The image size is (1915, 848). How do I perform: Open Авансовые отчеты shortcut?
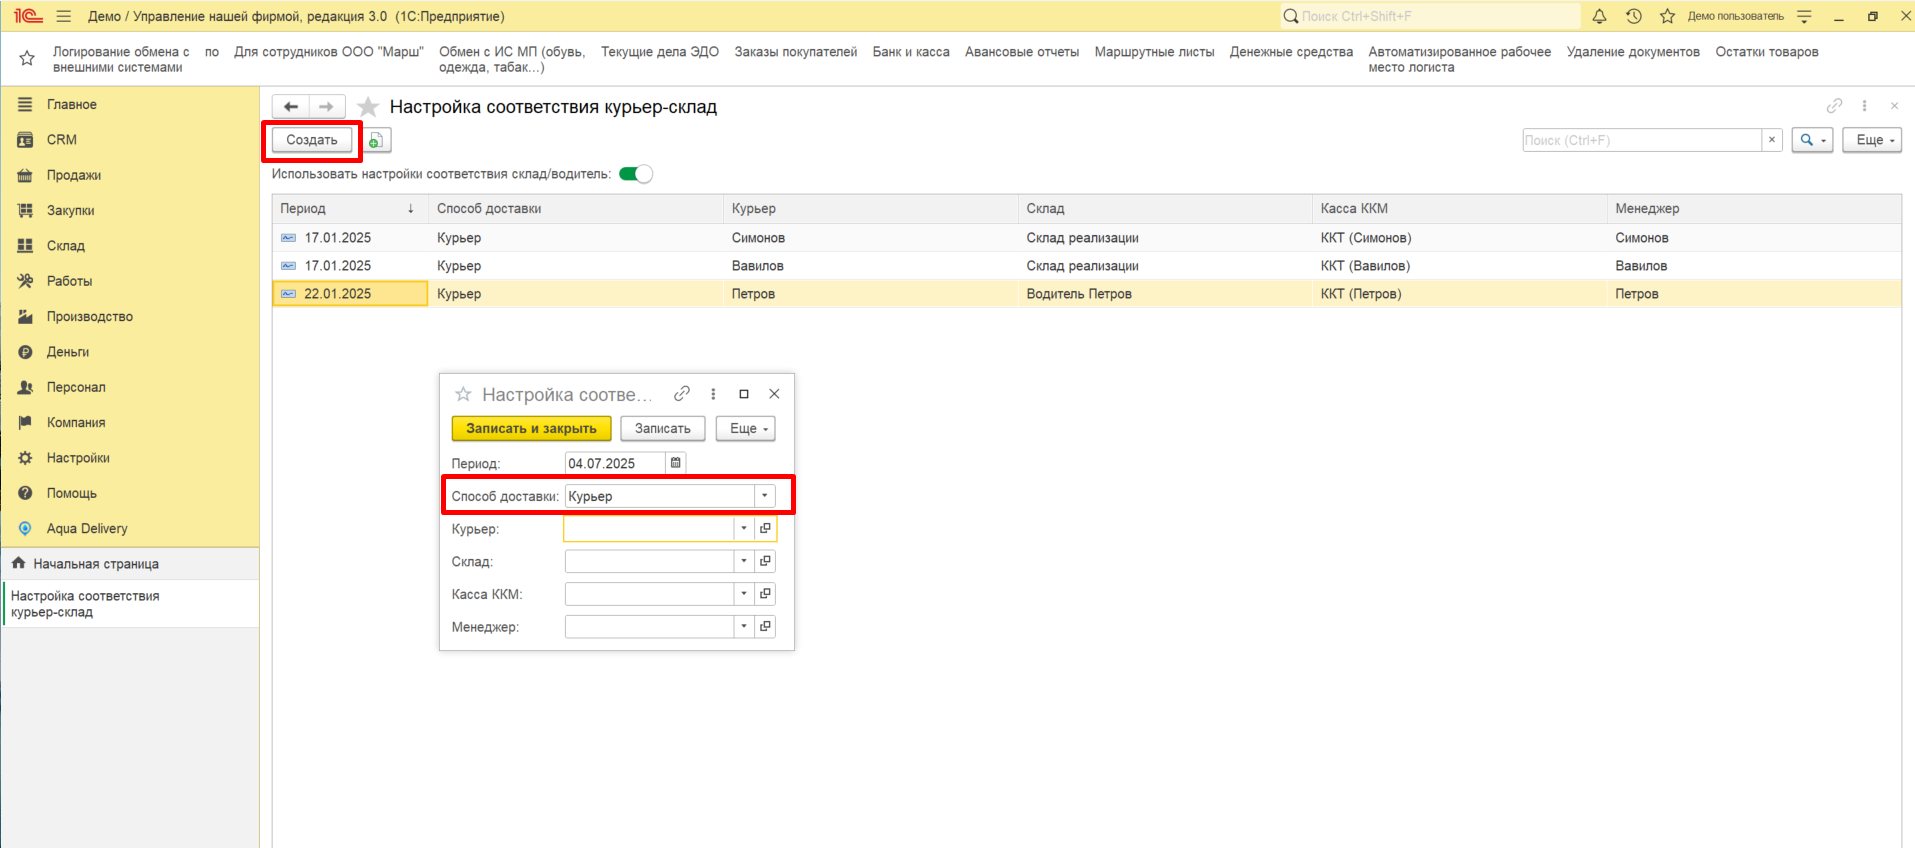pos(1022,52)
